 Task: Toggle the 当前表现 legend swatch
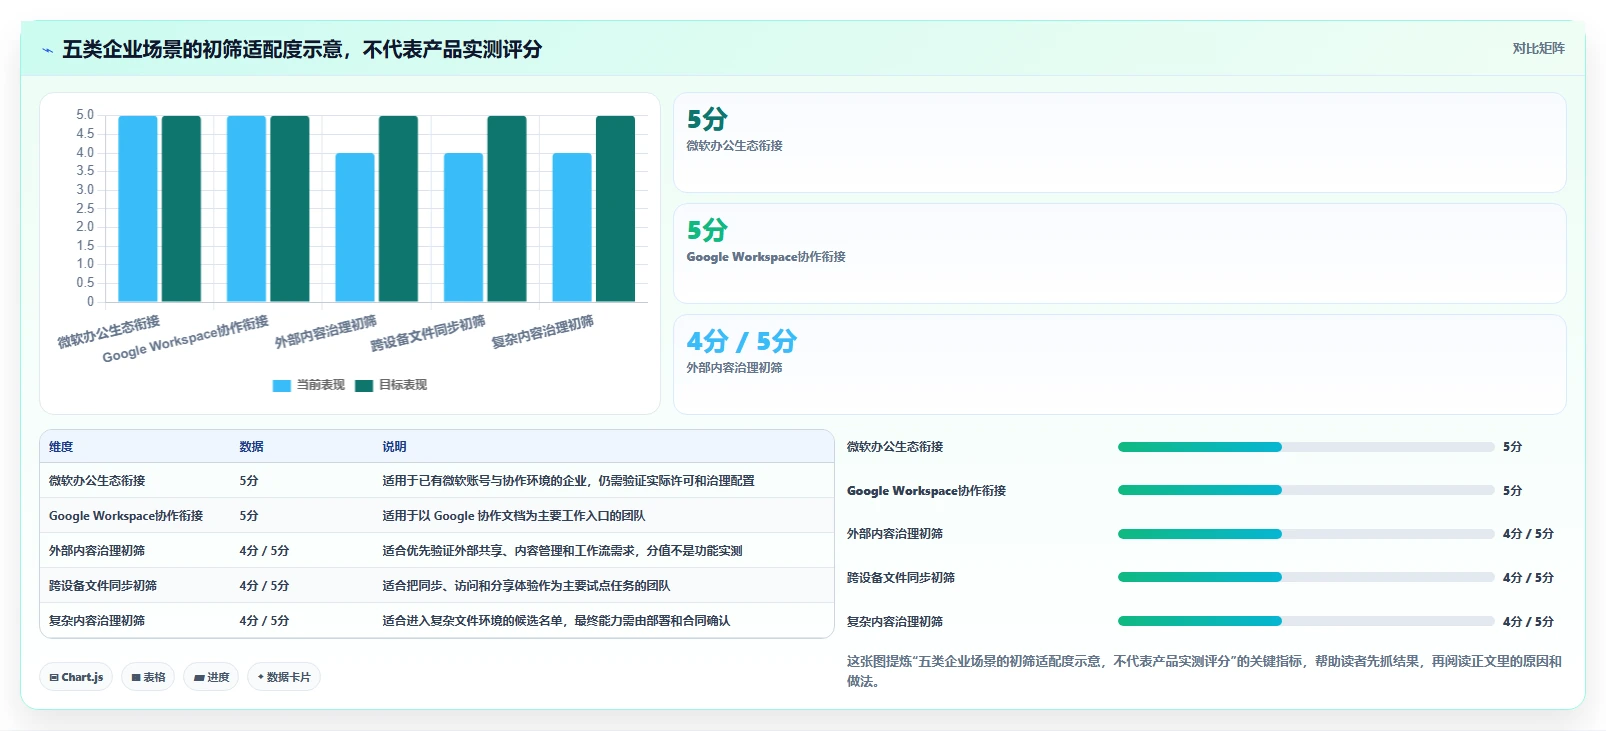tap(281, 385)
